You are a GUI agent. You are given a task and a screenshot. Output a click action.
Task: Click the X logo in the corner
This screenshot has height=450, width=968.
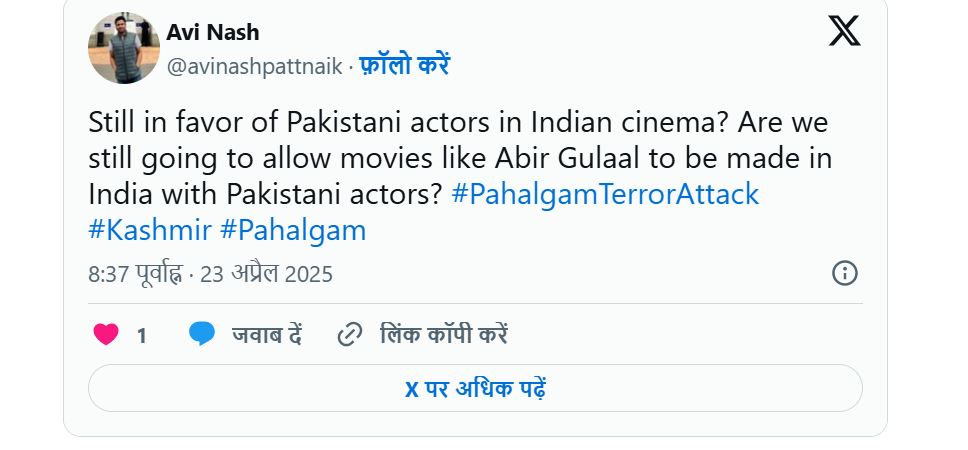pyautogui.click(x=844, y=32)
